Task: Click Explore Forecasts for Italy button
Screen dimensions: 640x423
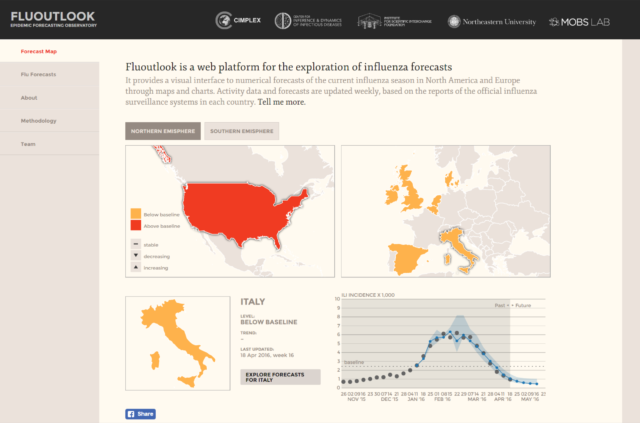Action: (x=280, y=377)
